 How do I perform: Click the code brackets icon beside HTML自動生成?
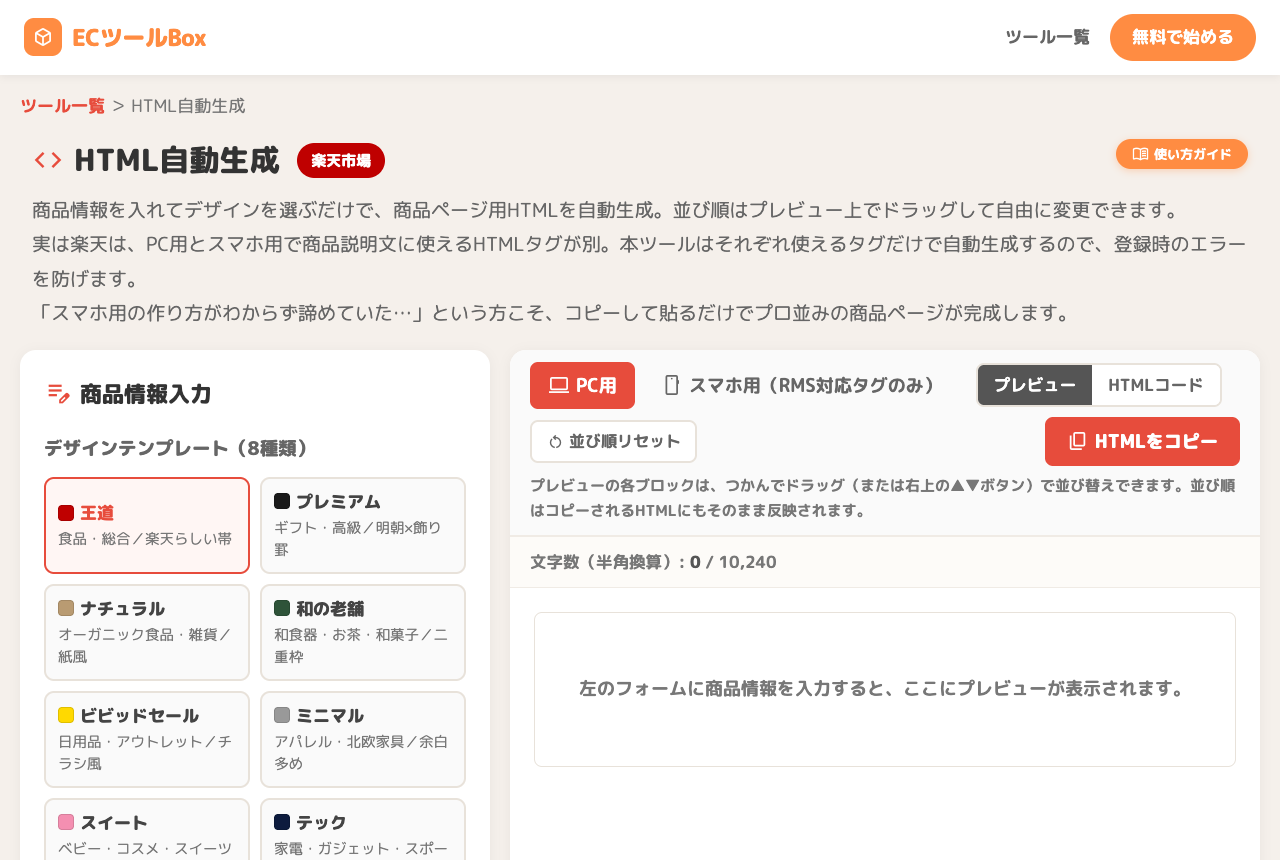coord(48,160)
